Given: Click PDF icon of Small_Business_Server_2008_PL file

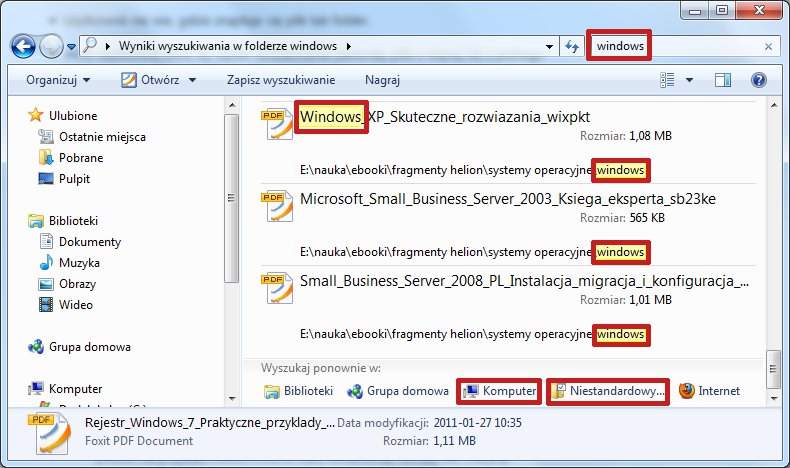Looking at the screenshot, I should (277, 288).
